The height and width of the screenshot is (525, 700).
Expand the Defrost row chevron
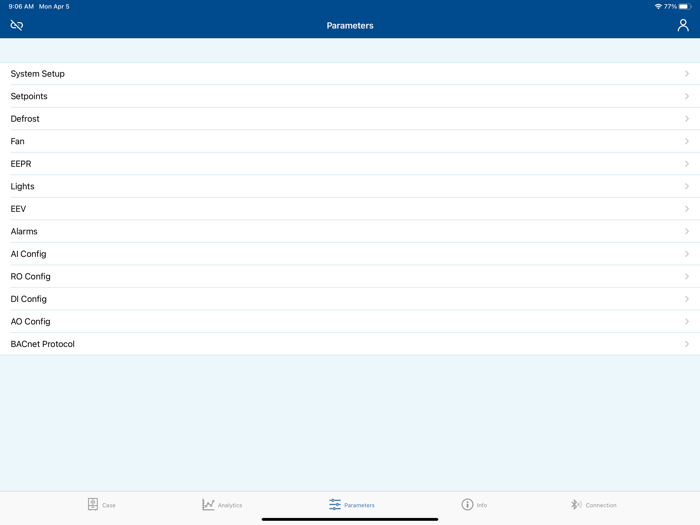[x=687, y=119]
